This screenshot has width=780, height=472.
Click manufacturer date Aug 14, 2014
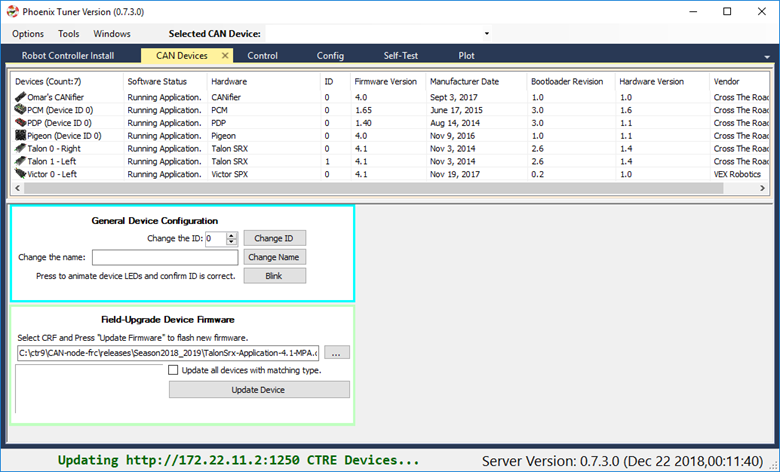point(455,123)
